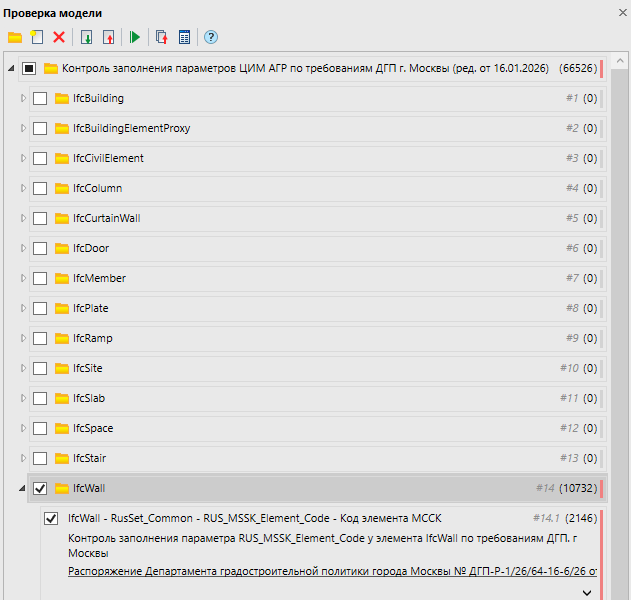Click the Контроль заполнения параметров ЦИМ АГР title
This screenshot has height=600, width=631.
305,68
